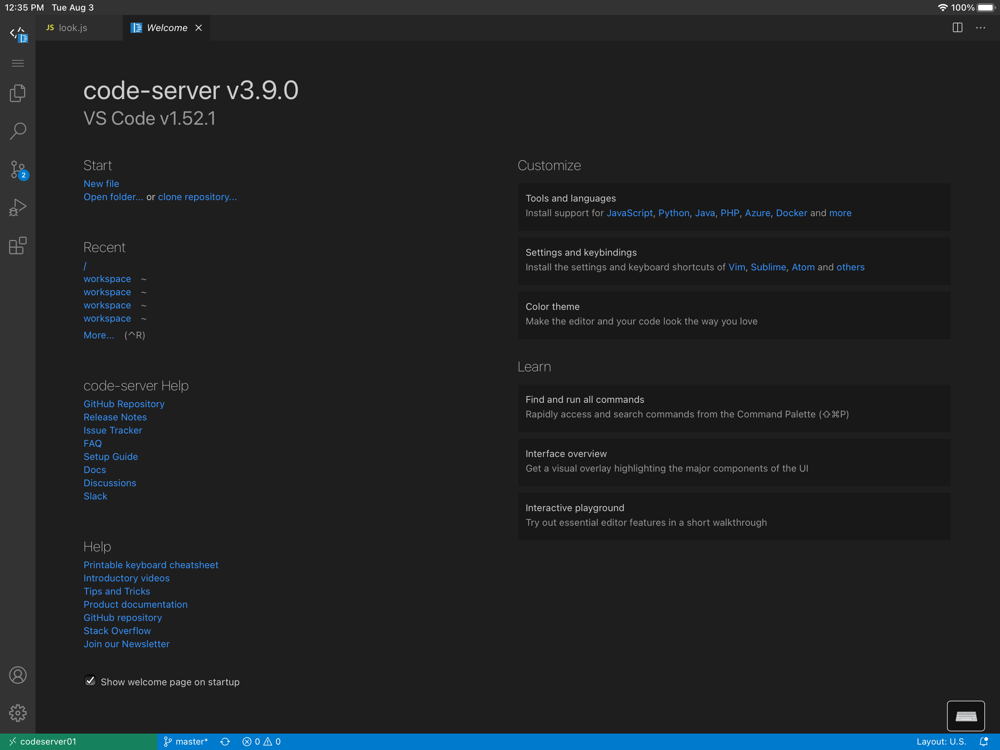Select the Welcome tab
The width and height of the screenshot is (1000, 750).
tap(166, 27)
